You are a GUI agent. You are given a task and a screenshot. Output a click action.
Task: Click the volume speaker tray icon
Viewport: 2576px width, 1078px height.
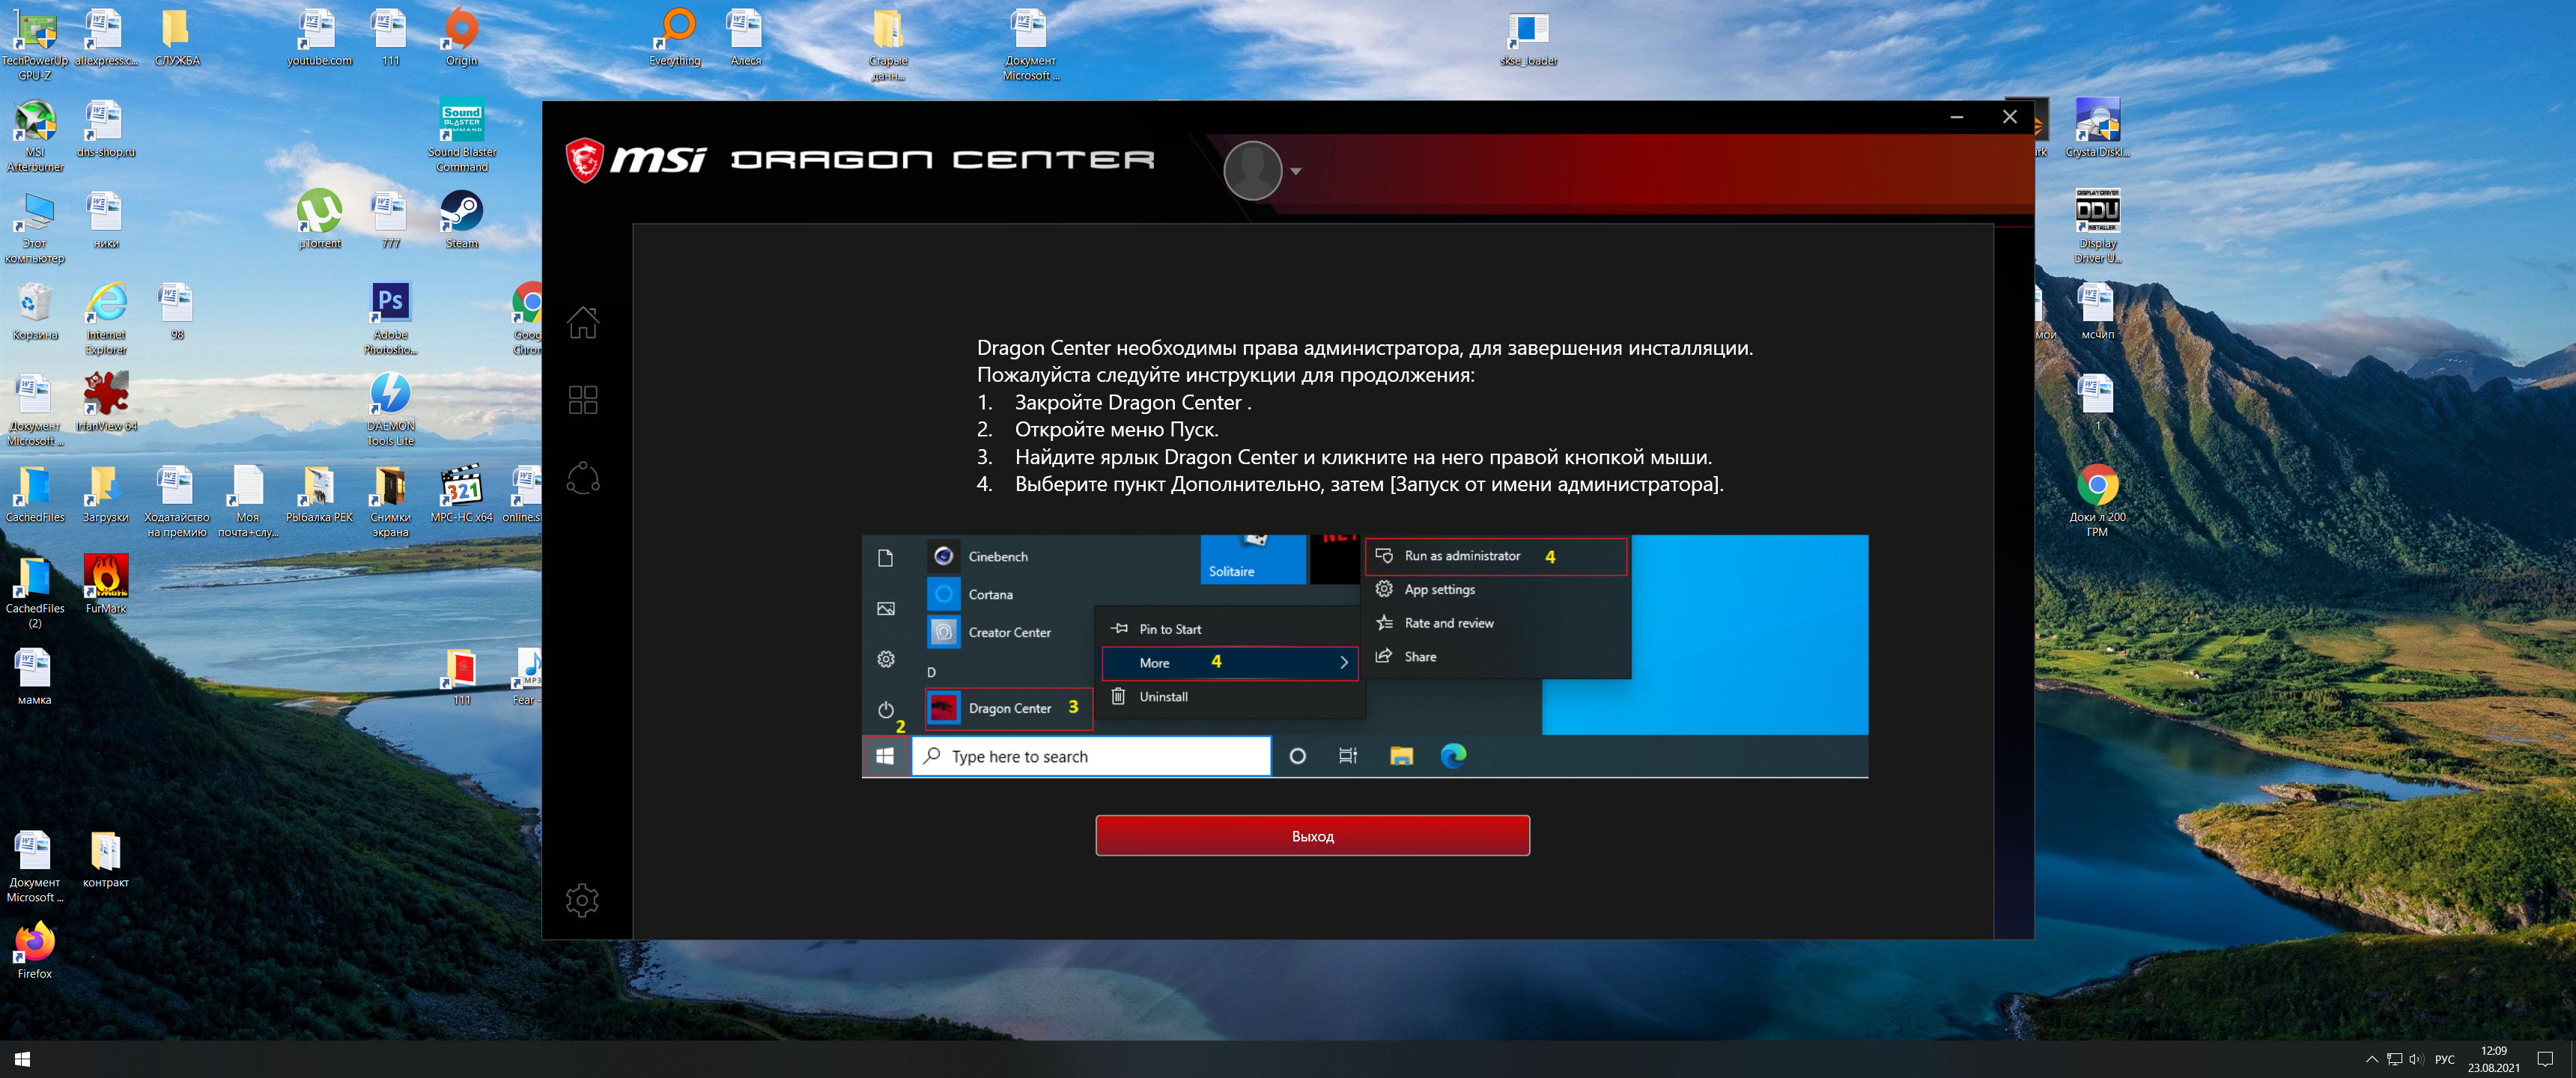[2416, 1059]
